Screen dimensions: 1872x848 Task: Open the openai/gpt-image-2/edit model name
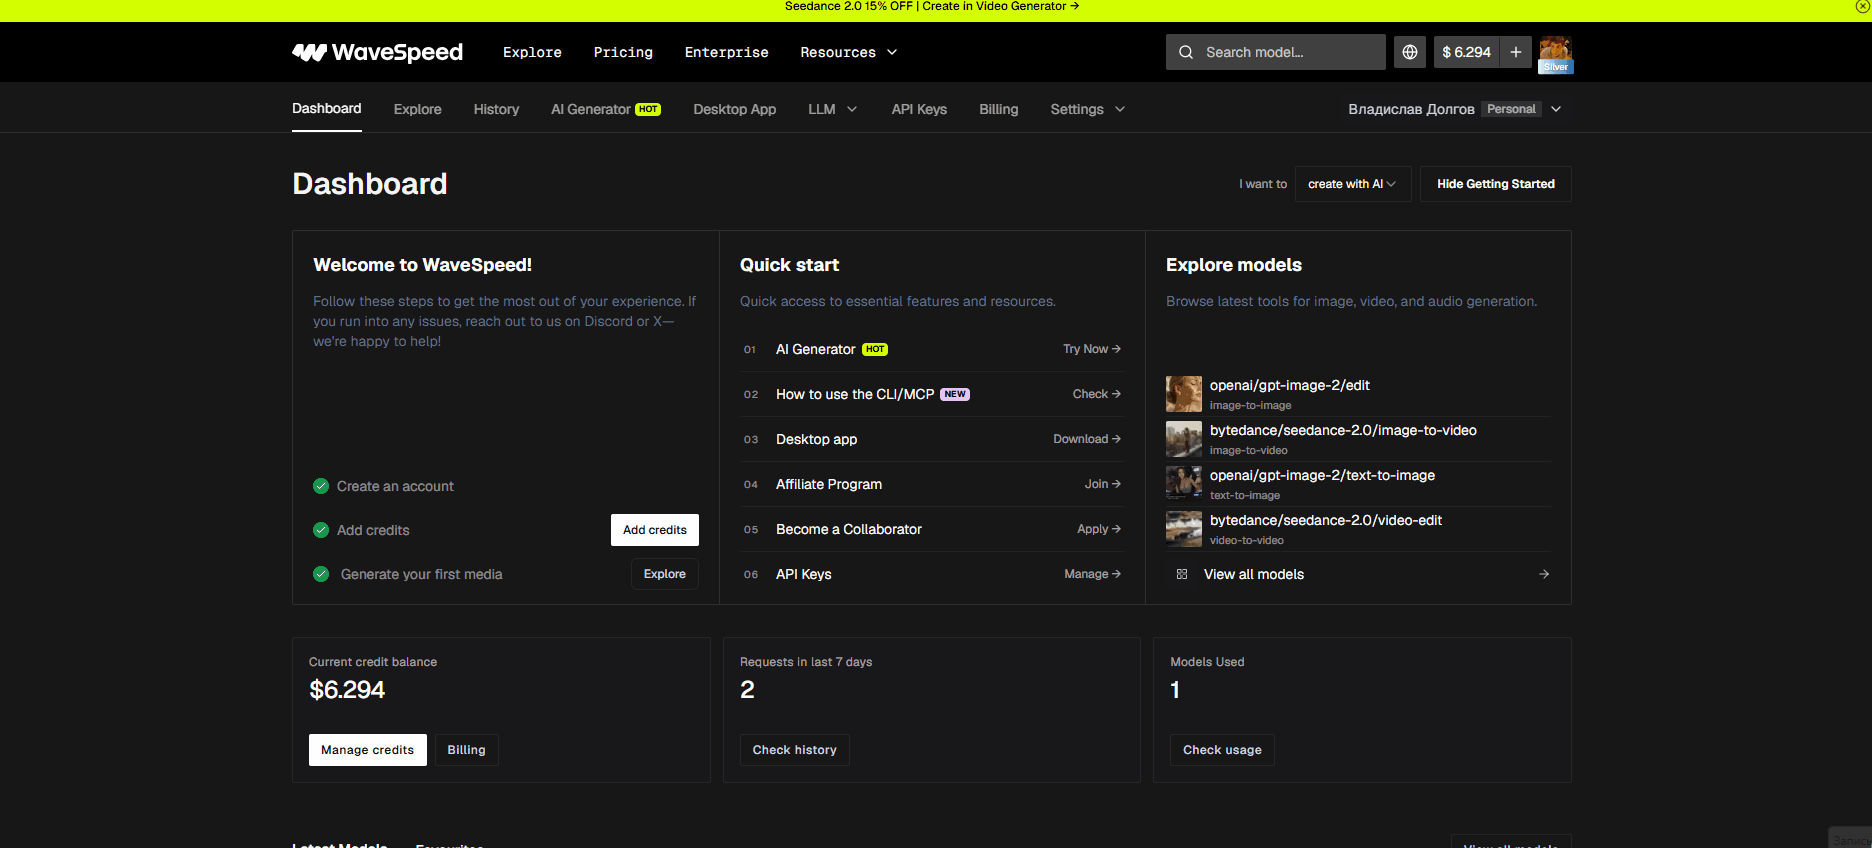pos(1290,385)
